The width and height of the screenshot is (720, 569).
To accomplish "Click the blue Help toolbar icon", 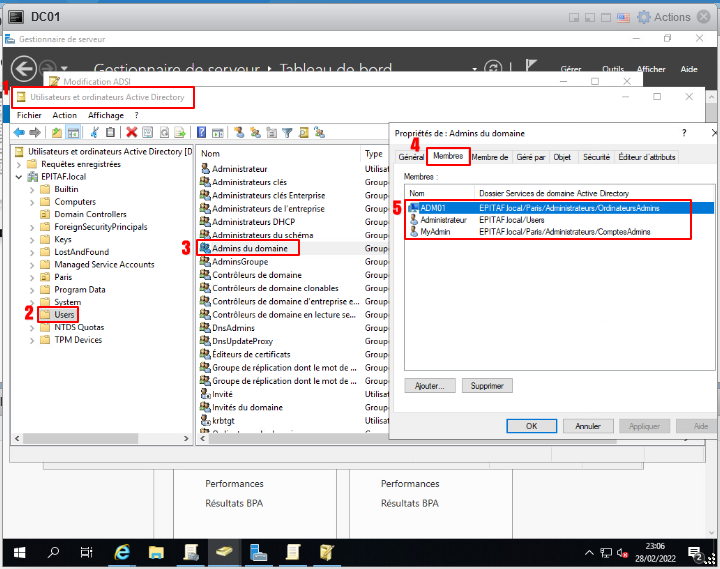I will [x=201, y=132].
